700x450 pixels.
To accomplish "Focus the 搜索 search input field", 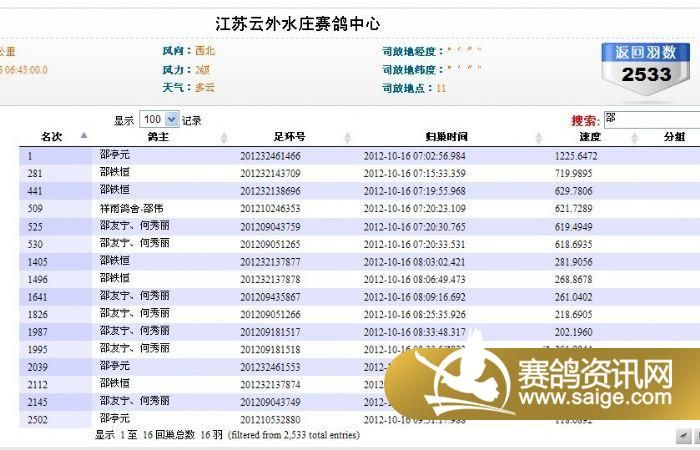I will point(650,119).
